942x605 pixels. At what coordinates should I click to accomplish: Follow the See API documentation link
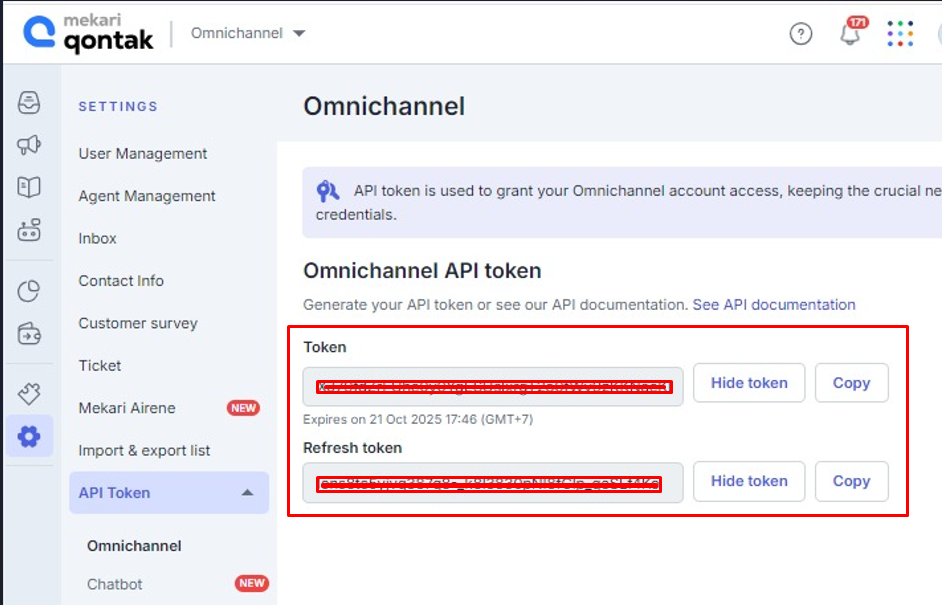(774, 305)
